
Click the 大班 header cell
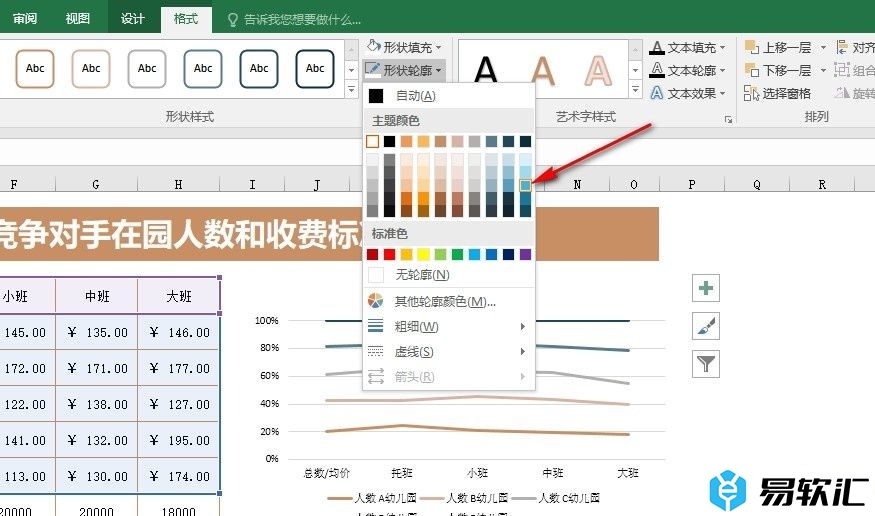click(x=179, y=296)
